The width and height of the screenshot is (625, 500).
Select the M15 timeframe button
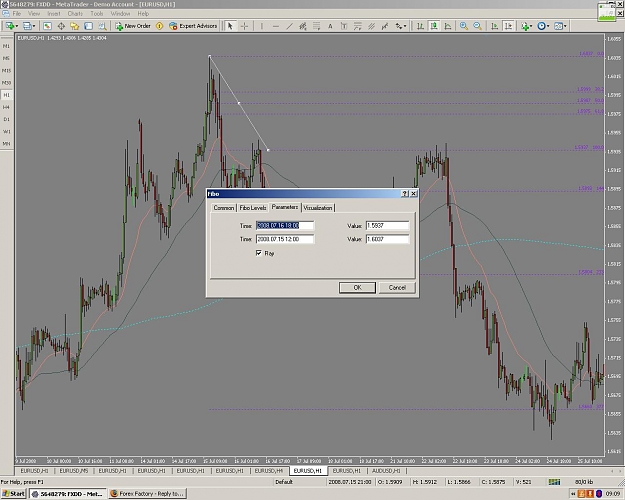pyautogui.click(x=6, y=71)
